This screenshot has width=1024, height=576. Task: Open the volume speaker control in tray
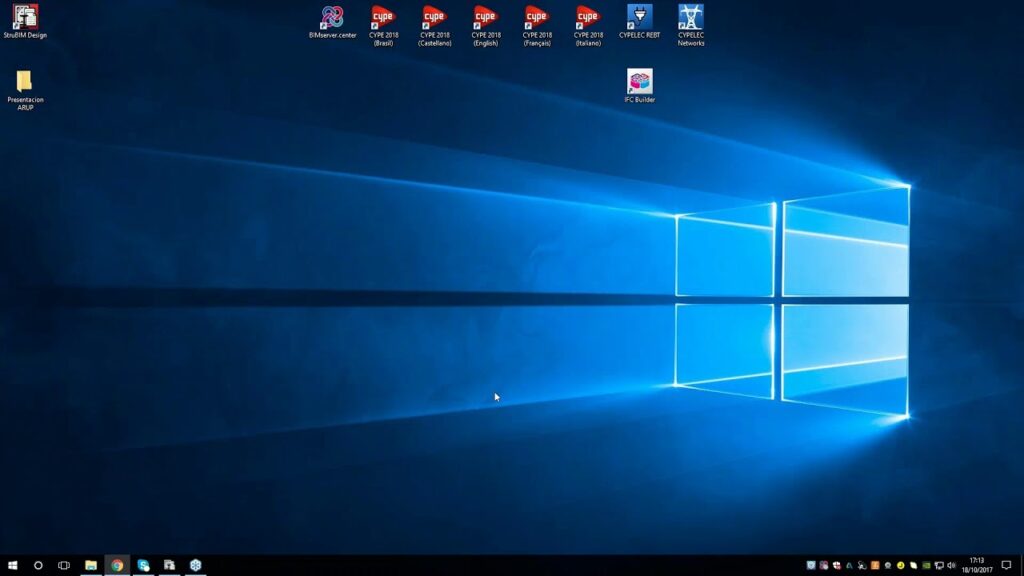click(x=951, y=565)
